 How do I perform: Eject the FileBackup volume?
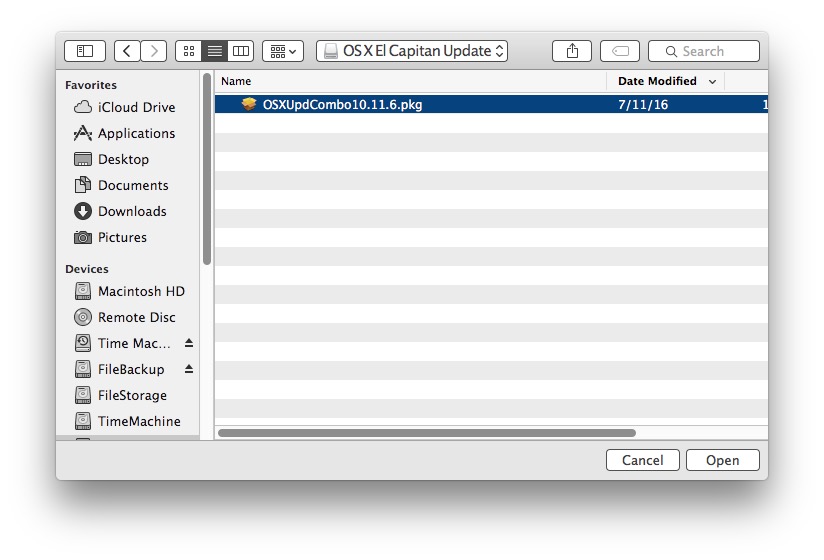(189, 369)
